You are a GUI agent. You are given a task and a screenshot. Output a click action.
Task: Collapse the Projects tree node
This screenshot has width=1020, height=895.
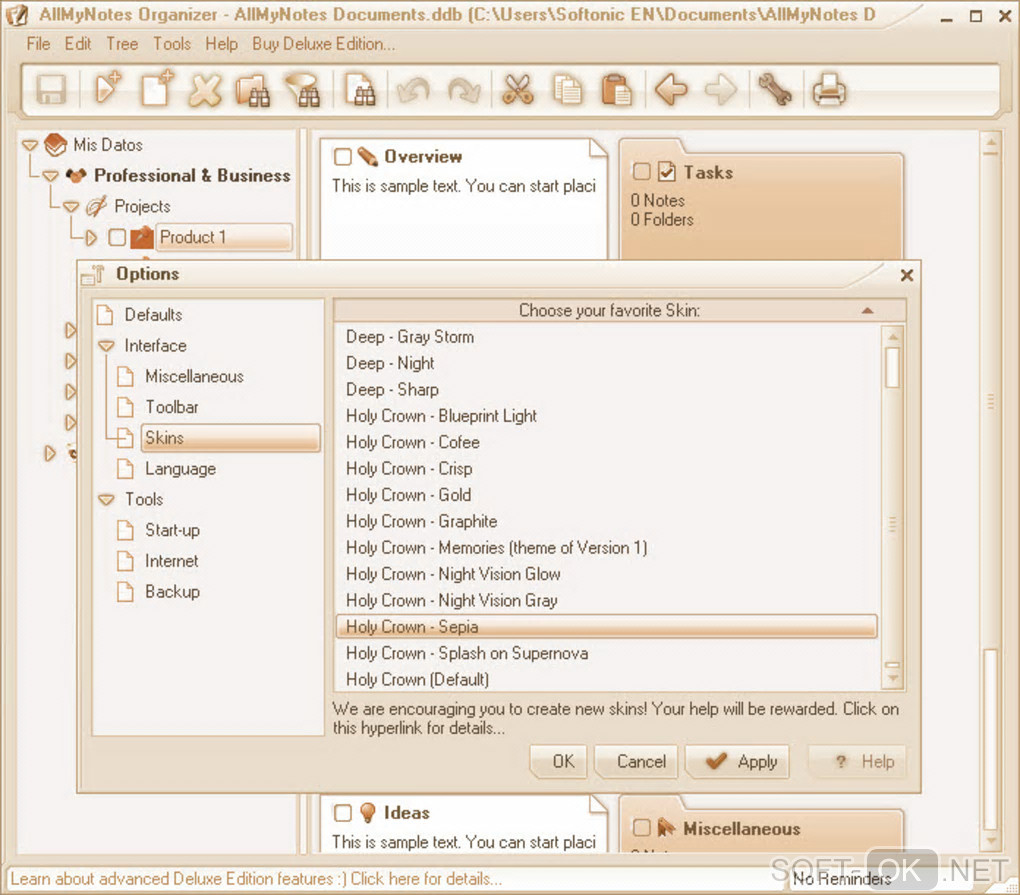pos(71,207)
